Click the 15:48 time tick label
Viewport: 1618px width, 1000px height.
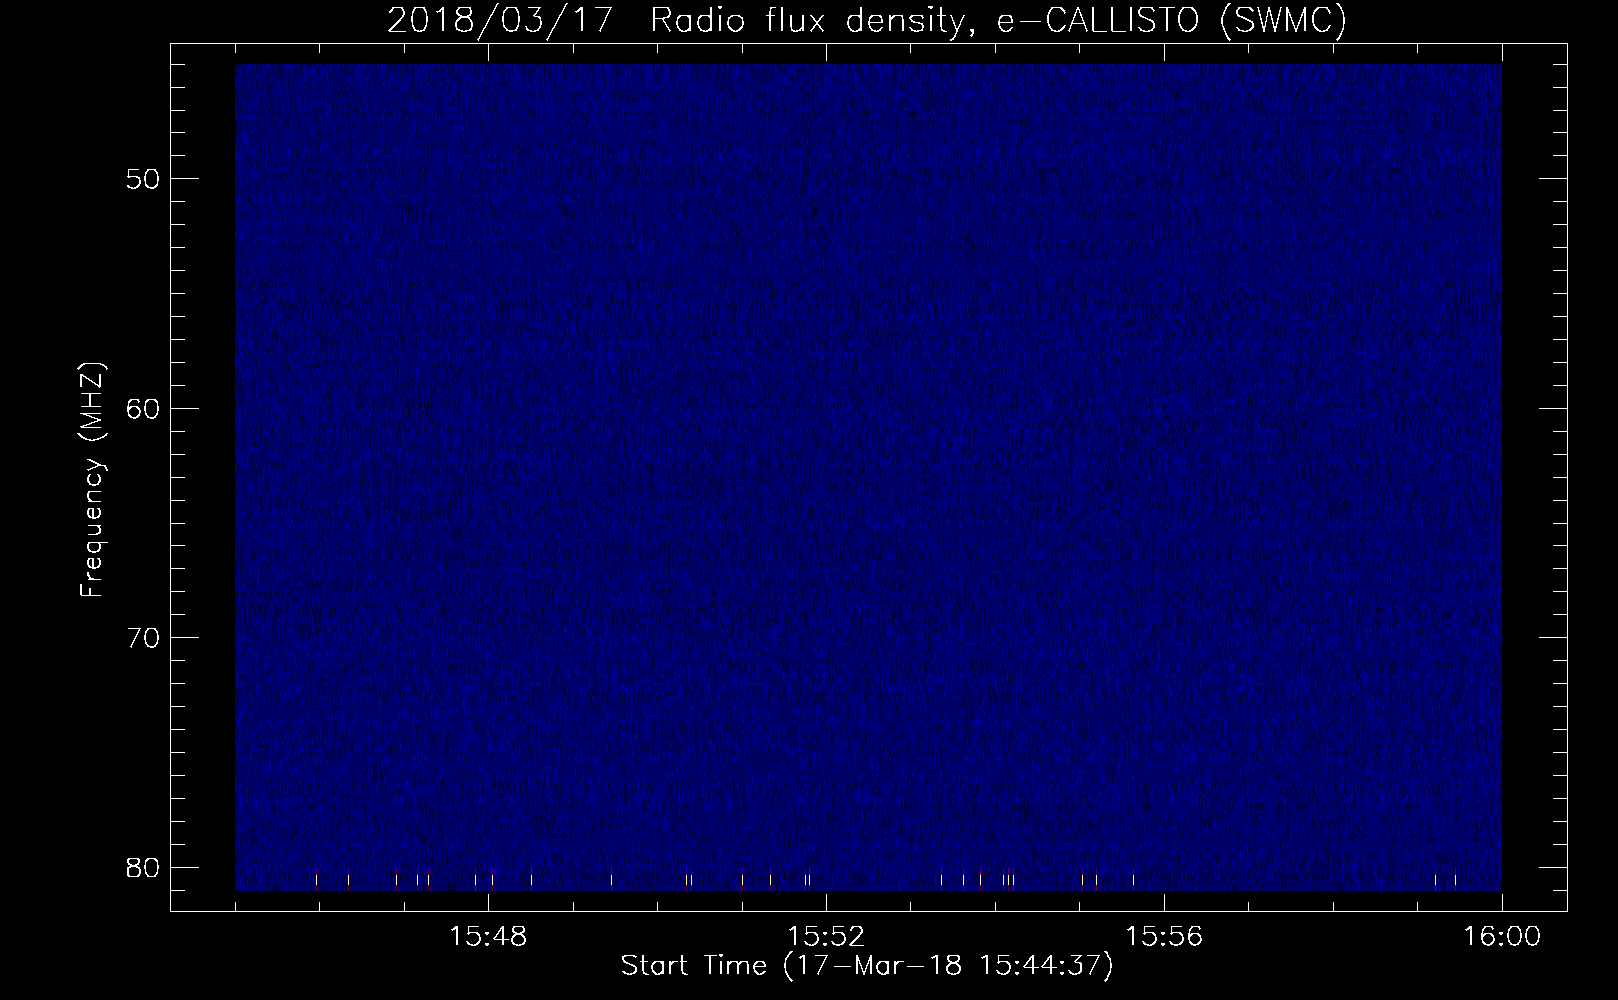point(488,938)
